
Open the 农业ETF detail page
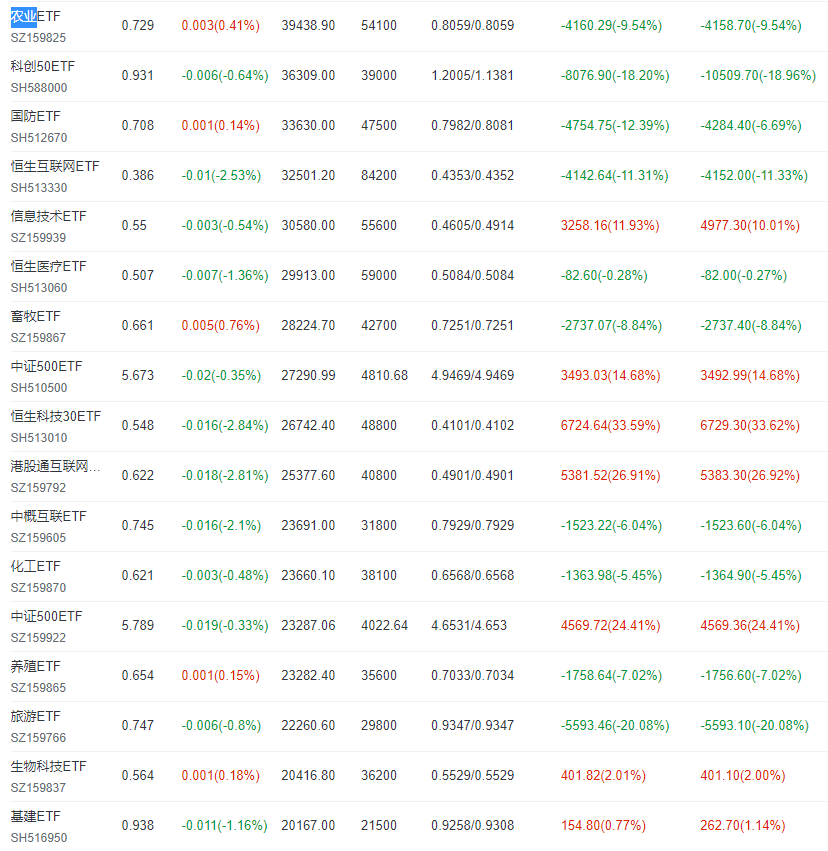pyautogui.click(x=36, y=16)
